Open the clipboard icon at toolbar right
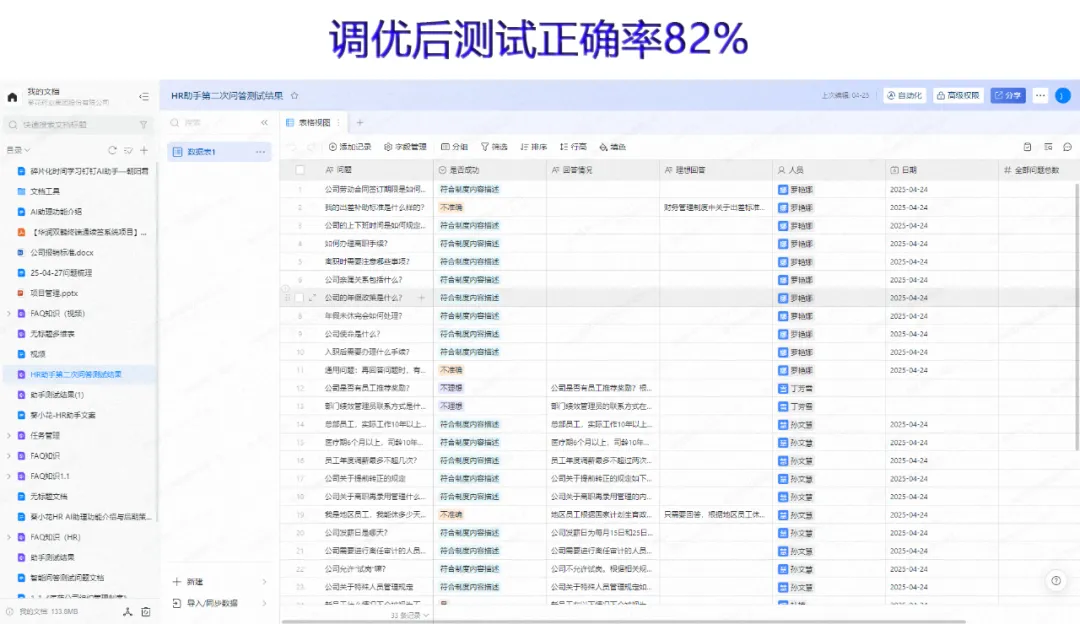 (x=1027, y=147)
